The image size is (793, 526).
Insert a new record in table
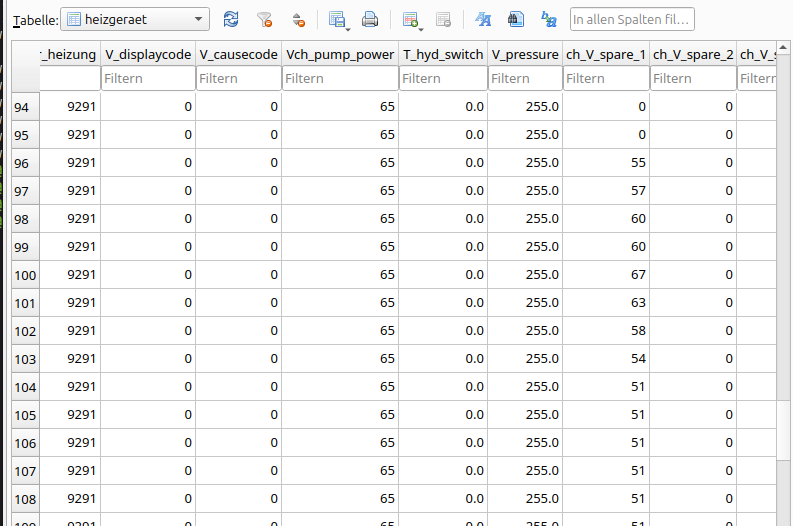tap(410, 19)
